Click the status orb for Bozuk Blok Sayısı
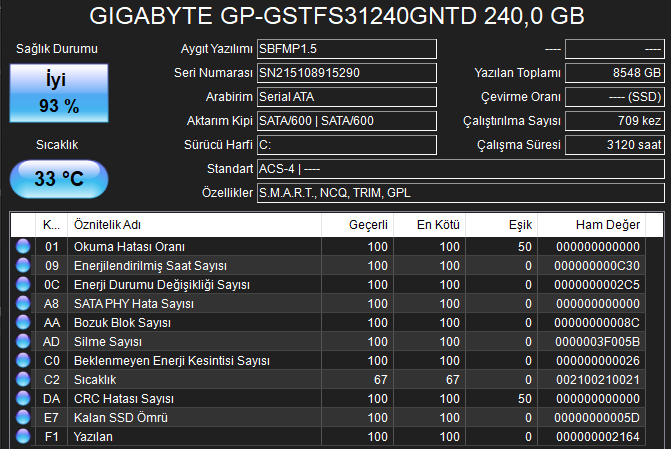 [23, 322]
